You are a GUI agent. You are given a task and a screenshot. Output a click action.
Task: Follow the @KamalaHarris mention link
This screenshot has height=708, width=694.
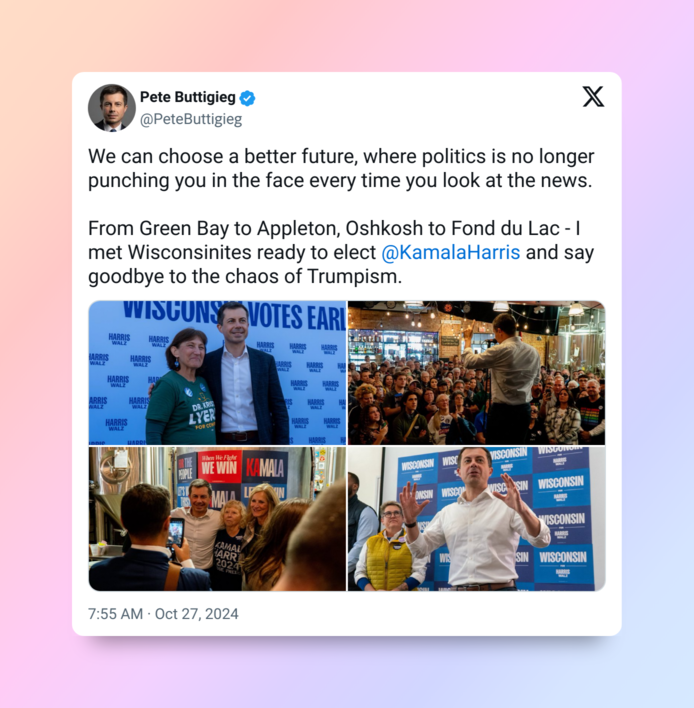(x=451, y=252)
